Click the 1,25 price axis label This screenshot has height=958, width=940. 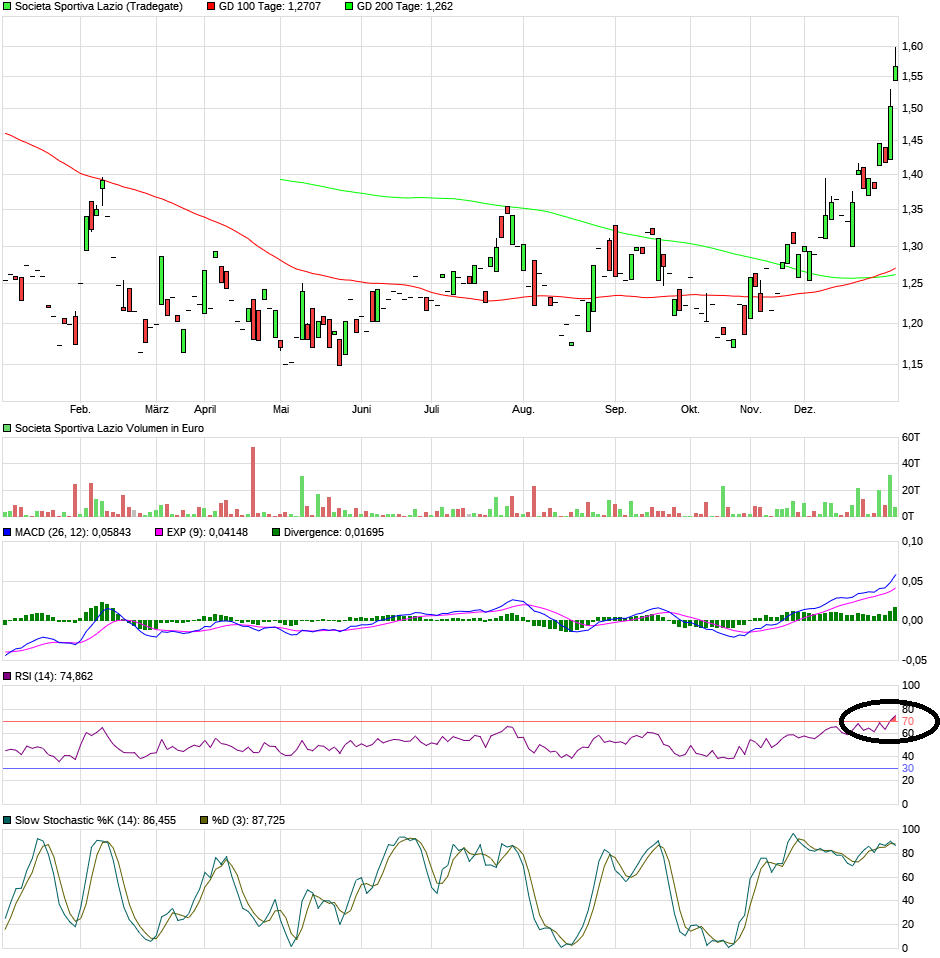913,283
